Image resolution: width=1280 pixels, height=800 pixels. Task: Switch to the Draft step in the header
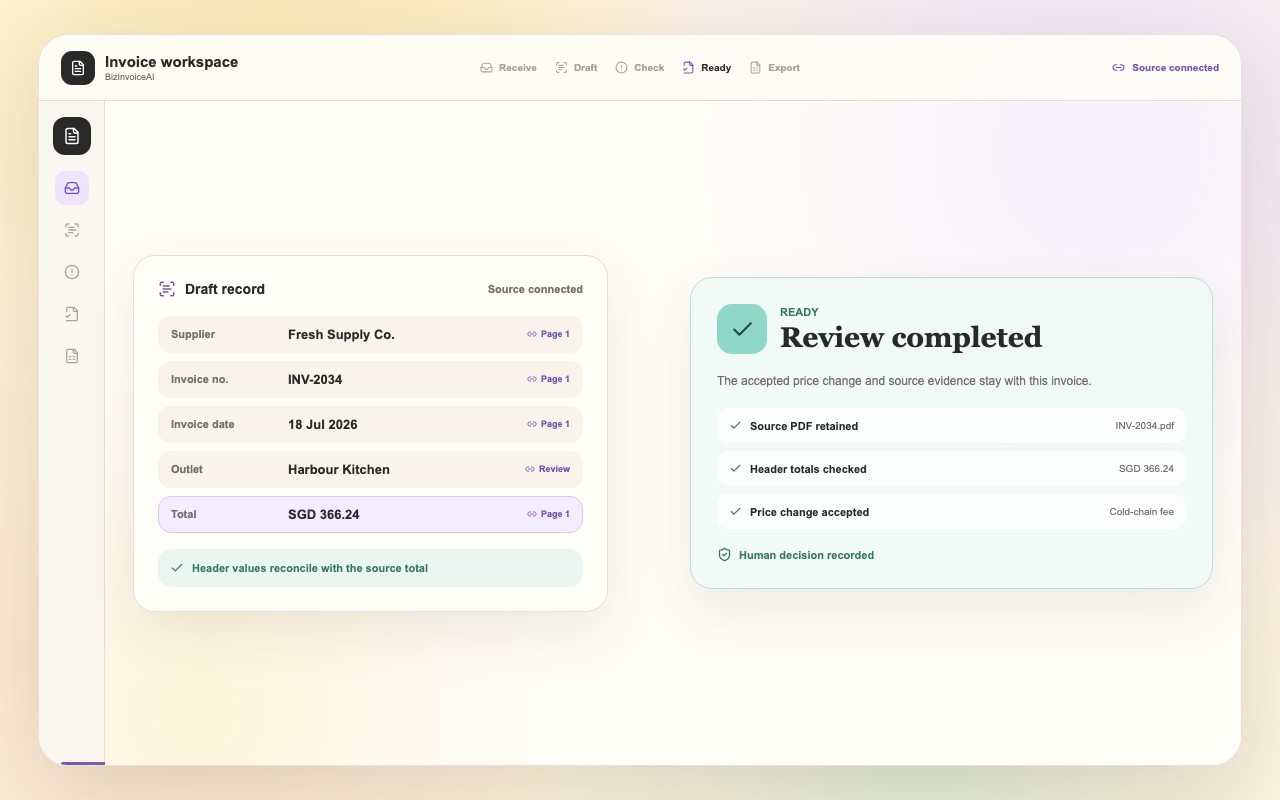[576, 68]
